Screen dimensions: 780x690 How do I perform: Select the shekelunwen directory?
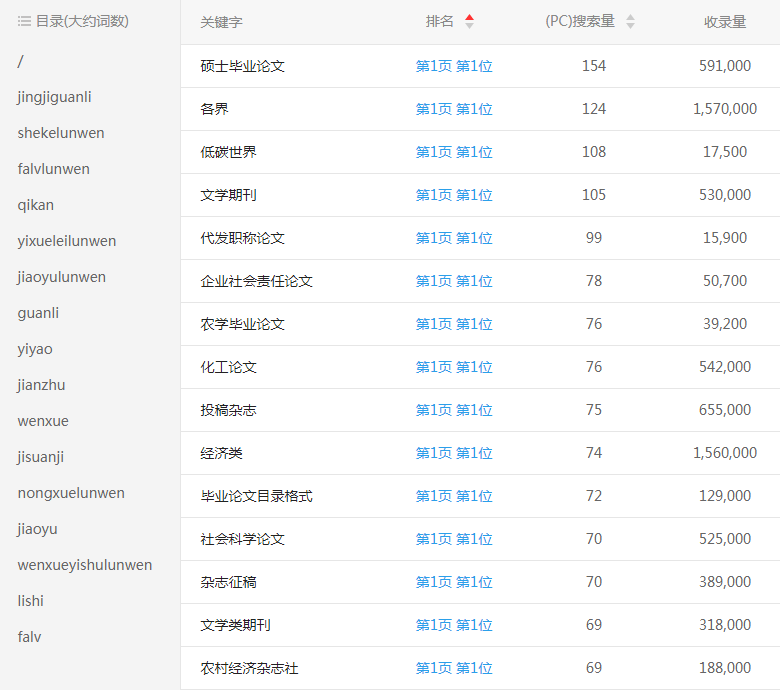click(60, 133)
